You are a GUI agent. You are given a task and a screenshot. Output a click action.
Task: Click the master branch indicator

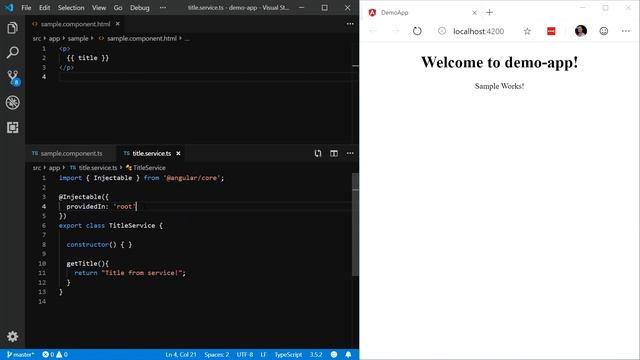[20, 354]
